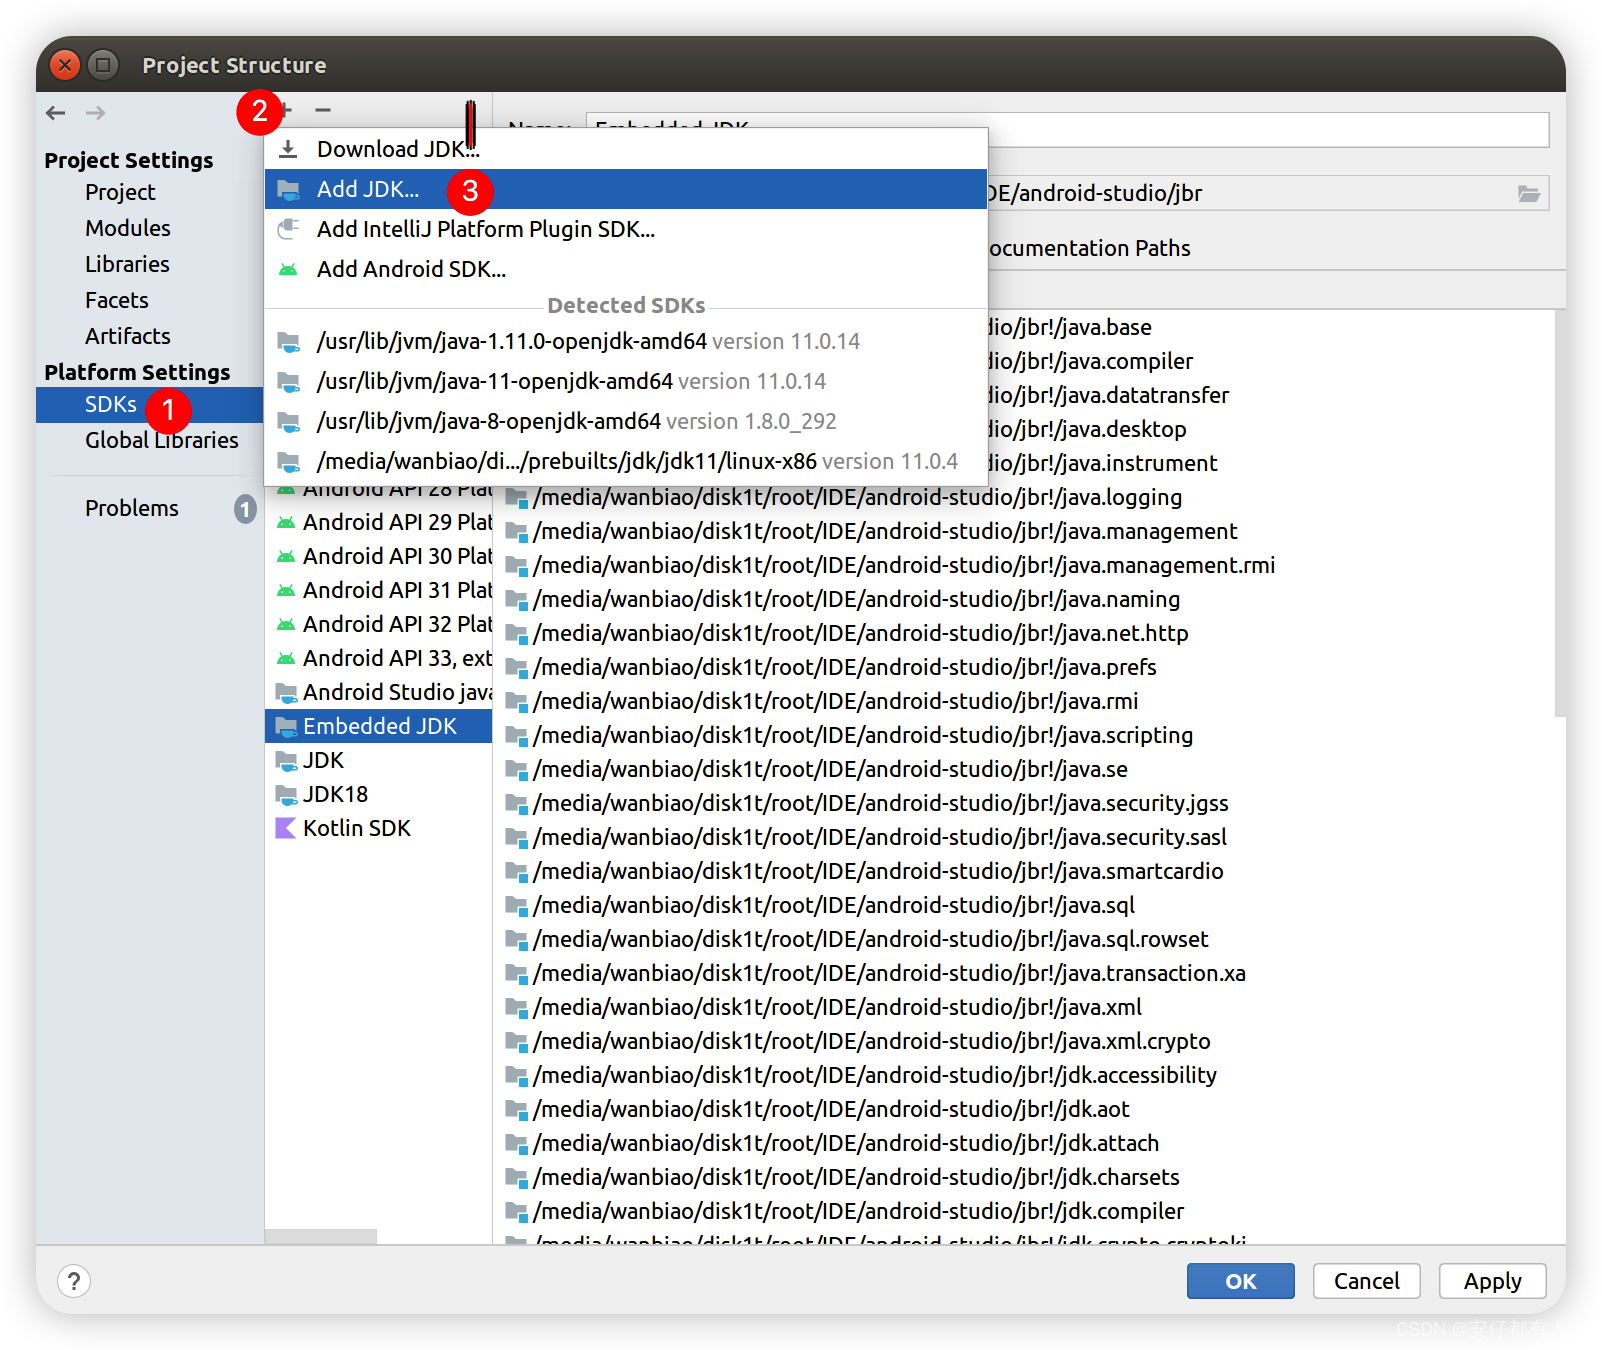Click the folder icon next to jdk.charsets path
Screen dimensions: 1602x1350
tap(516, 1178)
